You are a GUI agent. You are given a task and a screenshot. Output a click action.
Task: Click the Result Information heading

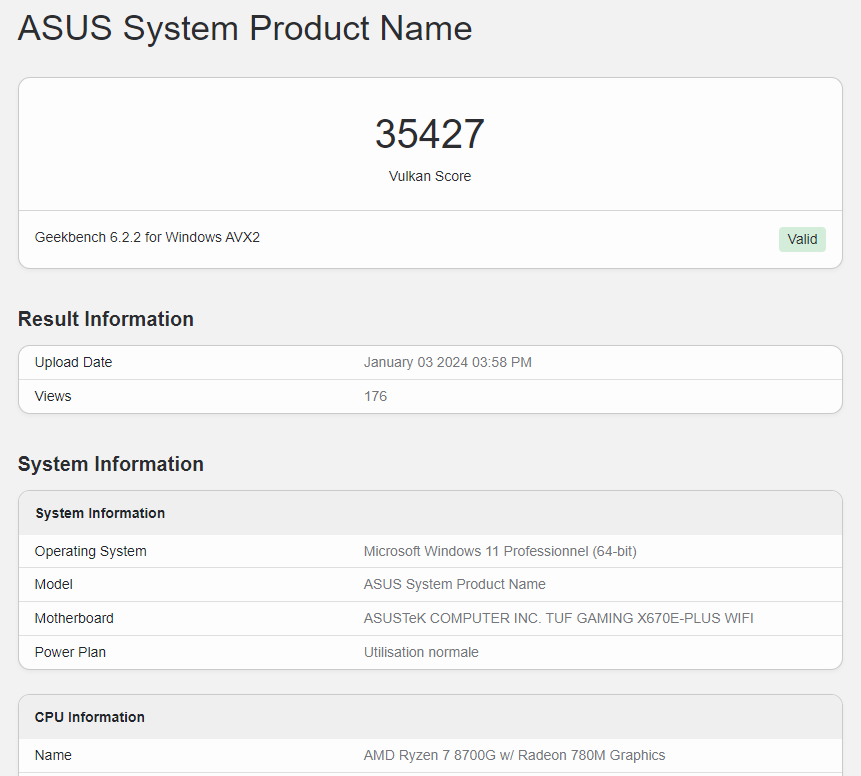click(106, 319)
